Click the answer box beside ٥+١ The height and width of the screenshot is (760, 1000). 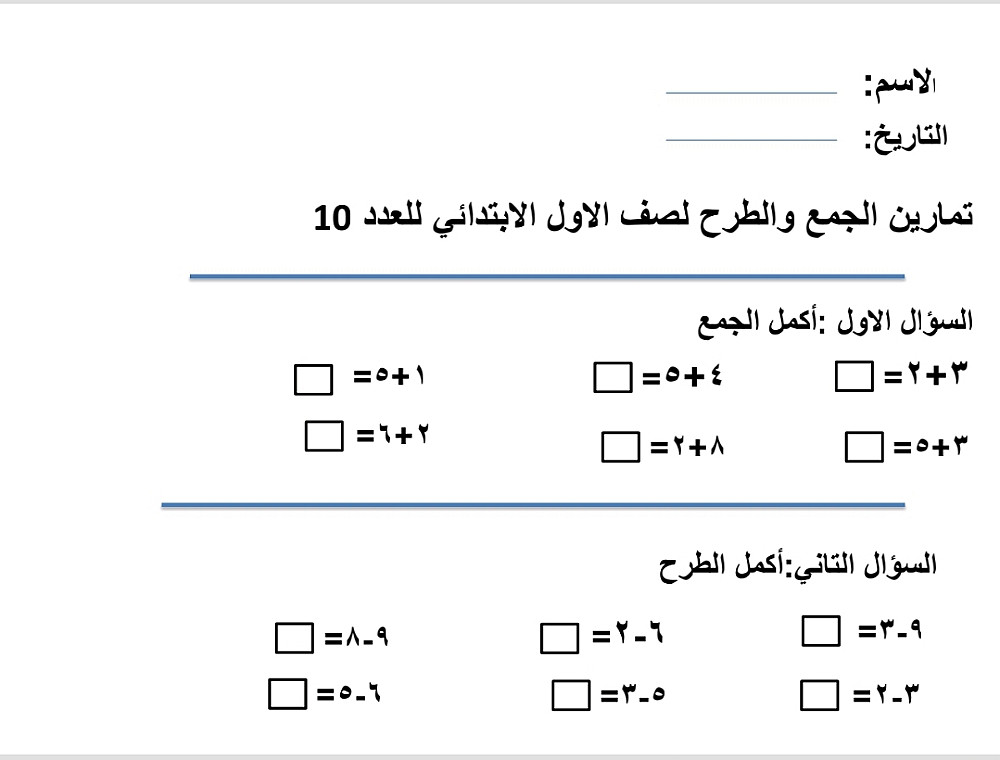314,380
